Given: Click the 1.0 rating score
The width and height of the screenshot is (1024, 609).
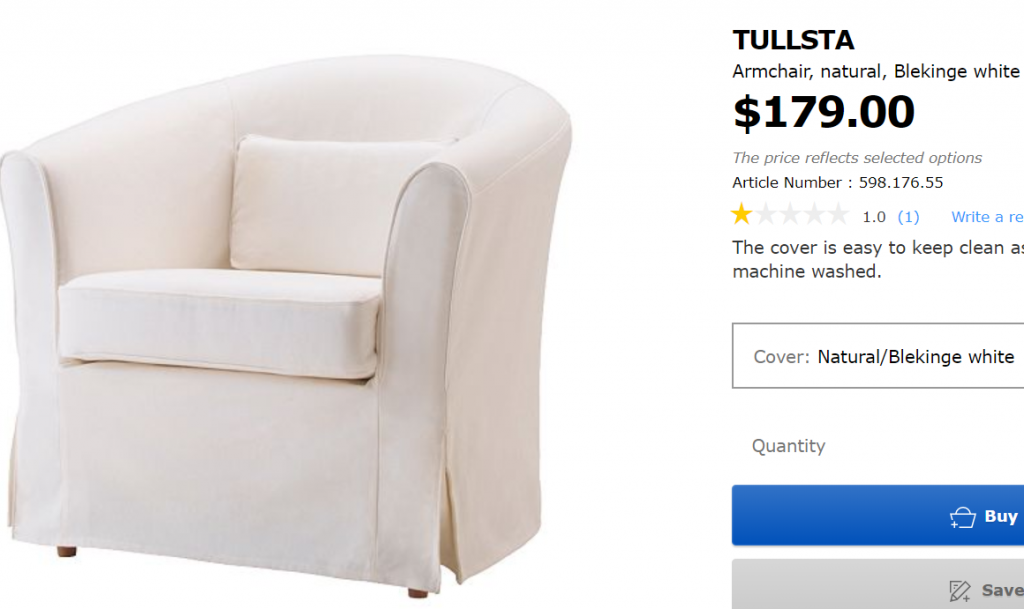Looking at the screenshot, I should (874, 217).
